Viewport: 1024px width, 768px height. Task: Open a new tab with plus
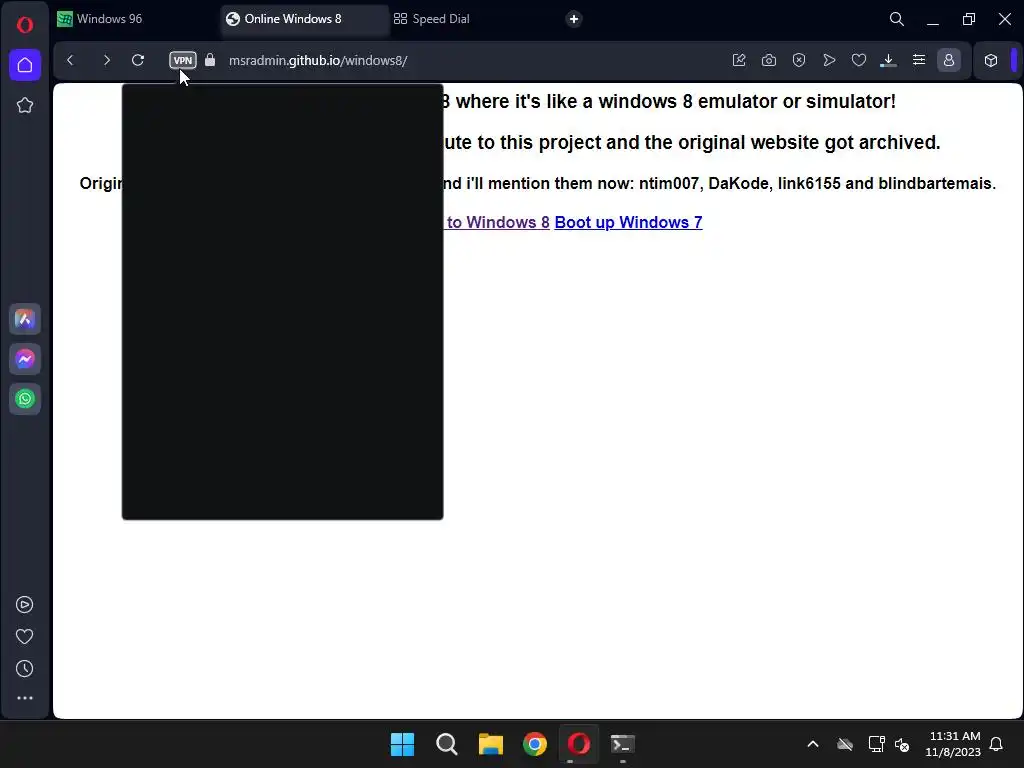pos(574,19)
